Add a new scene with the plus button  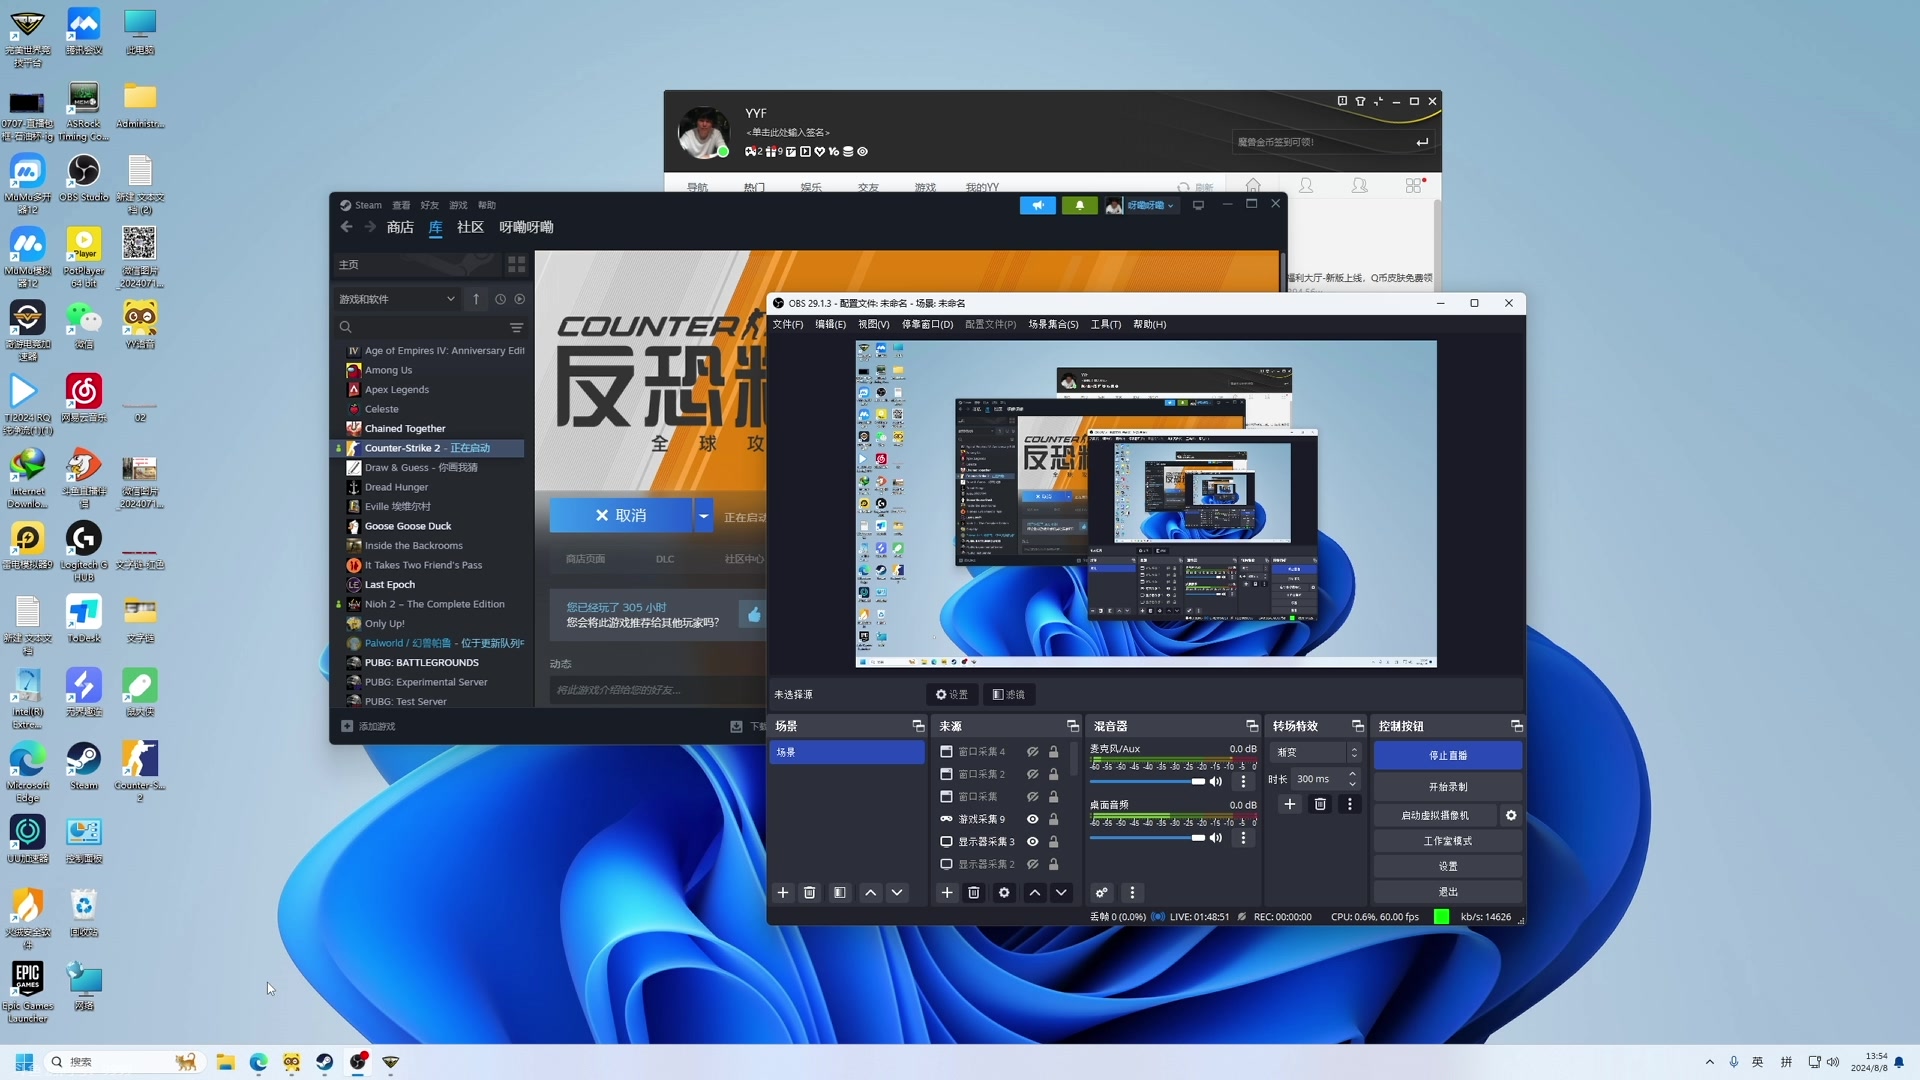click(783, 893)
